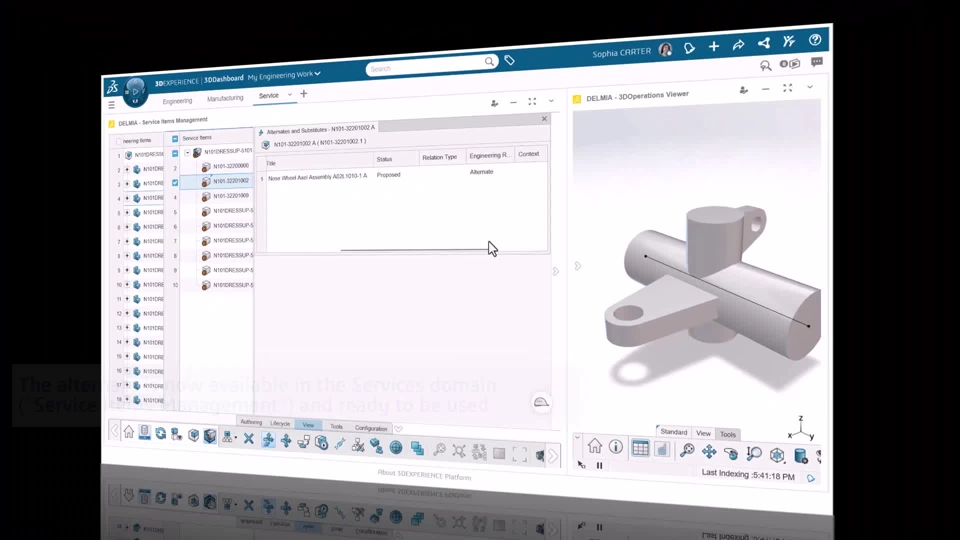Toggle the Engineering Items header checkbox
Screen dimensions: 960x540
tap(119, 141)
